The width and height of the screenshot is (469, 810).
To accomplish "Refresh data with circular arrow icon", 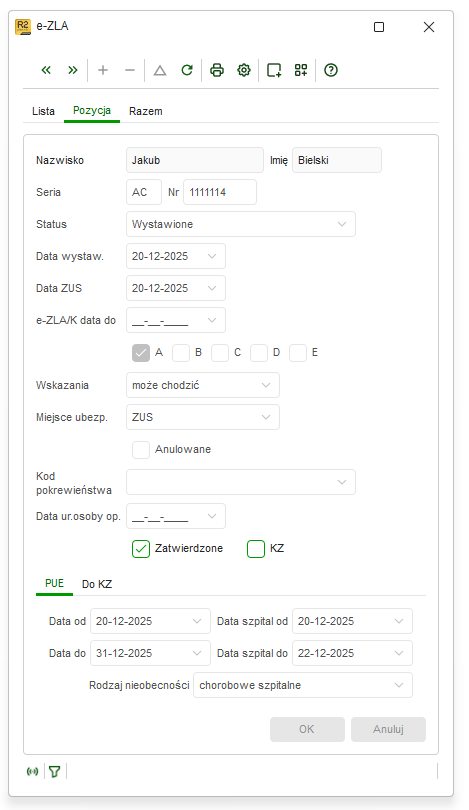I will 187,70.
